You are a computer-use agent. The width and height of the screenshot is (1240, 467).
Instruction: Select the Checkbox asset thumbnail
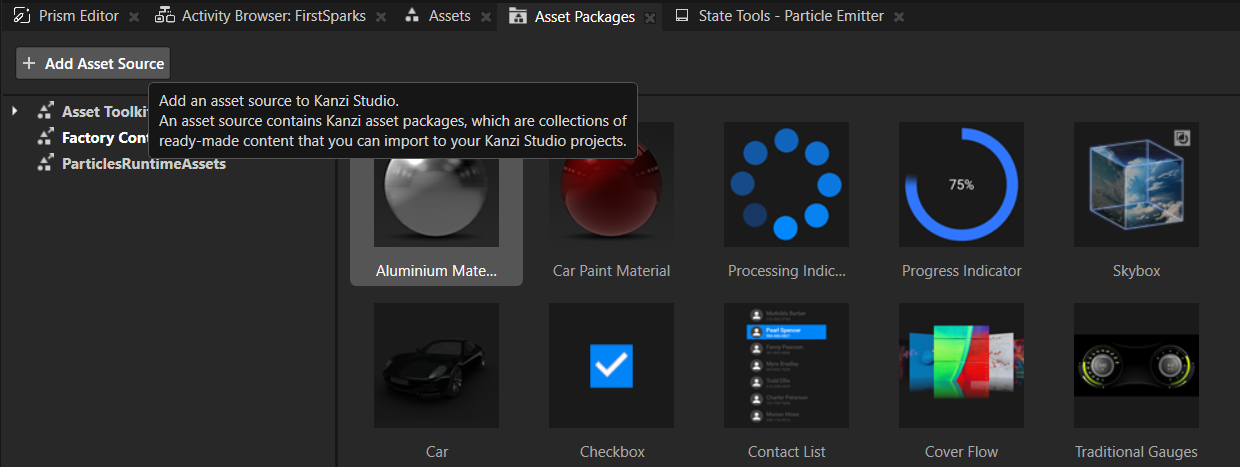(x=611, y=365)
